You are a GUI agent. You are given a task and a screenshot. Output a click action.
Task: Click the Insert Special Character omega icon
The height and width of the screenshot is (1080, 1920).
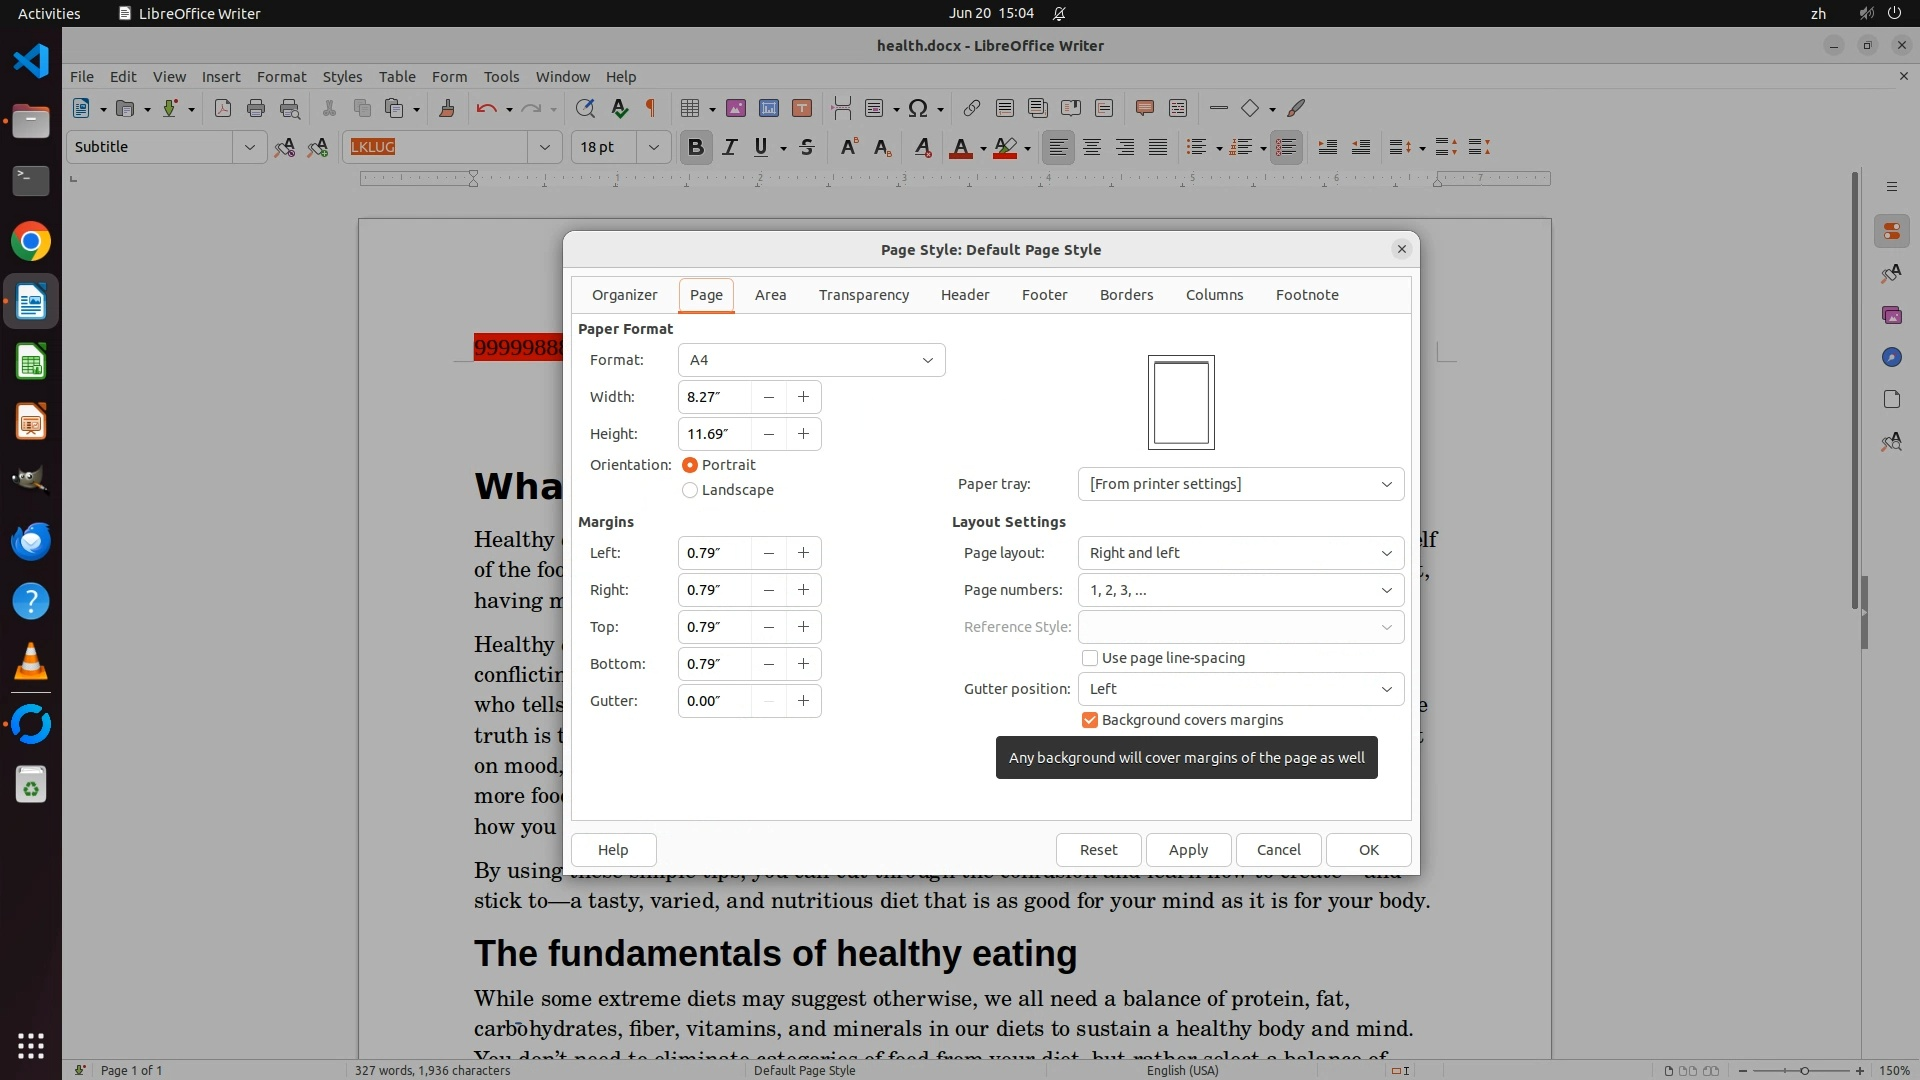[x=918, y=108]
